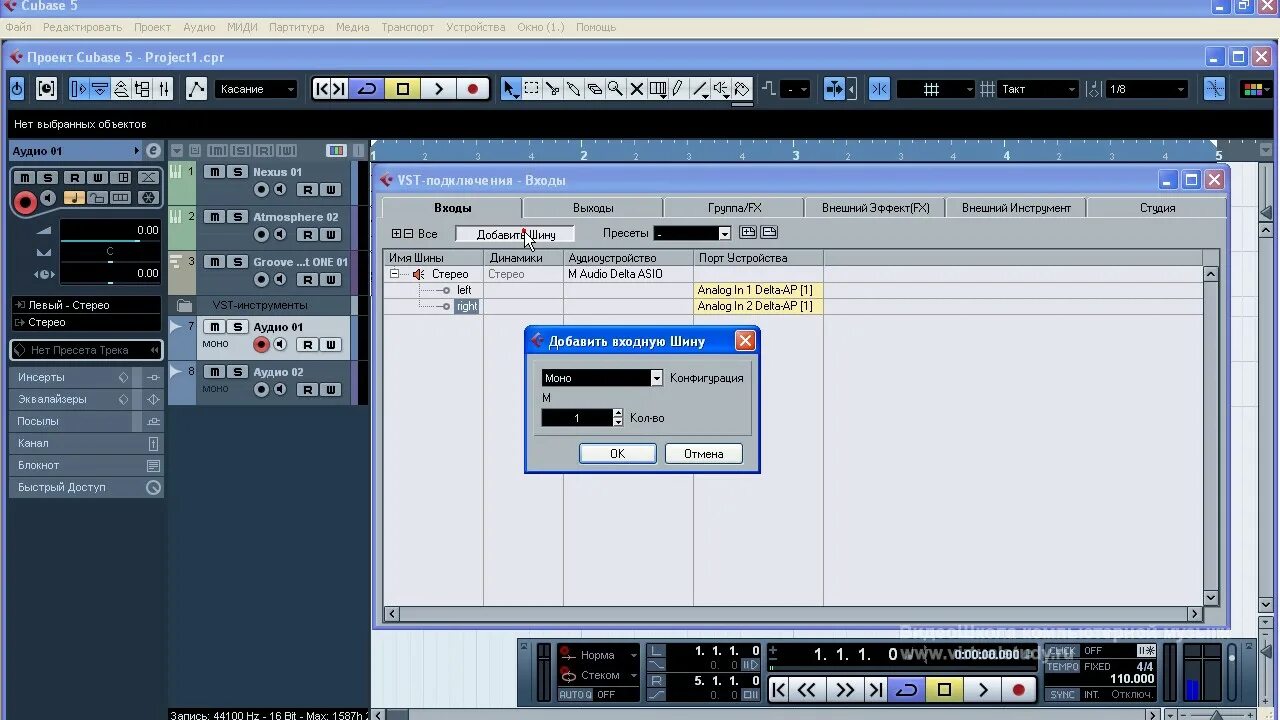Viewport: 1280px width, 720px height.
Task: Open the Mixer from toolbar
Action: (163, 89)
